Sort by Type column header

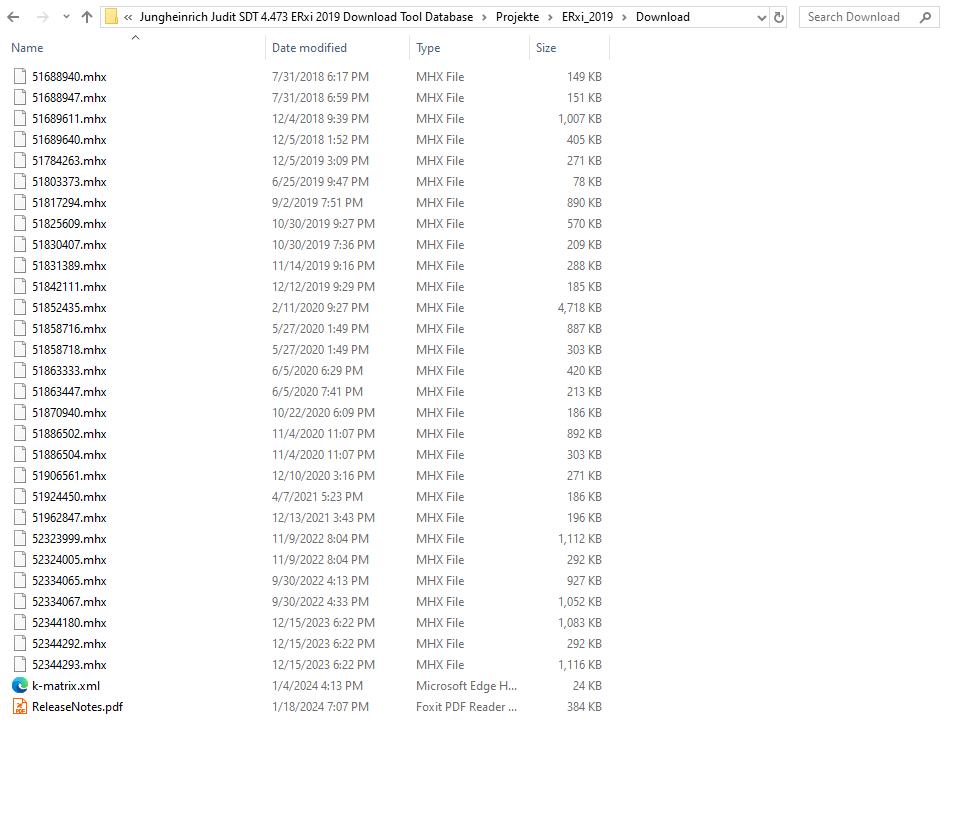pos(428,47)
